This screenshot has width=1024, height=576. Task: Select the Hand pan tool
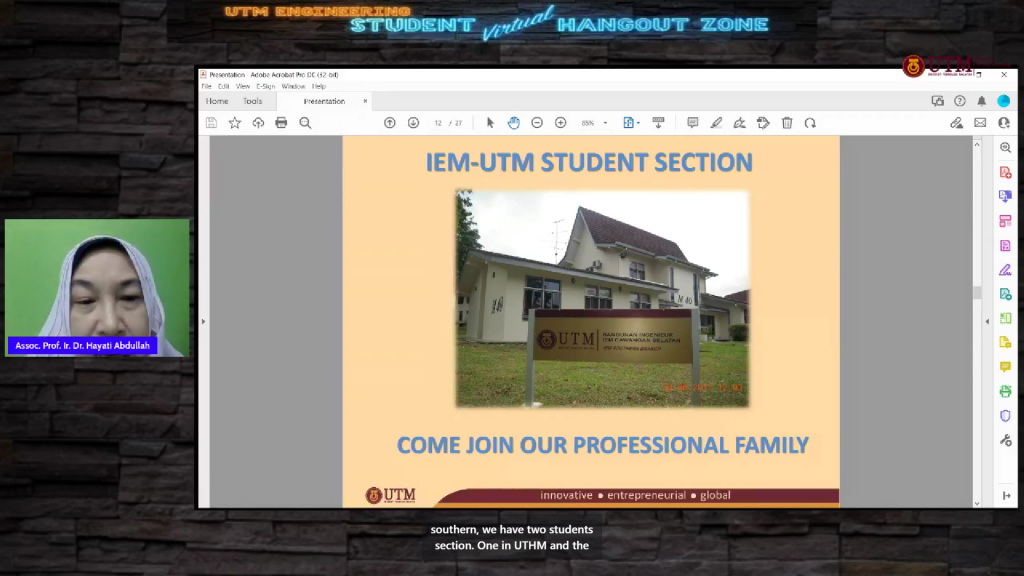point(513,123)
